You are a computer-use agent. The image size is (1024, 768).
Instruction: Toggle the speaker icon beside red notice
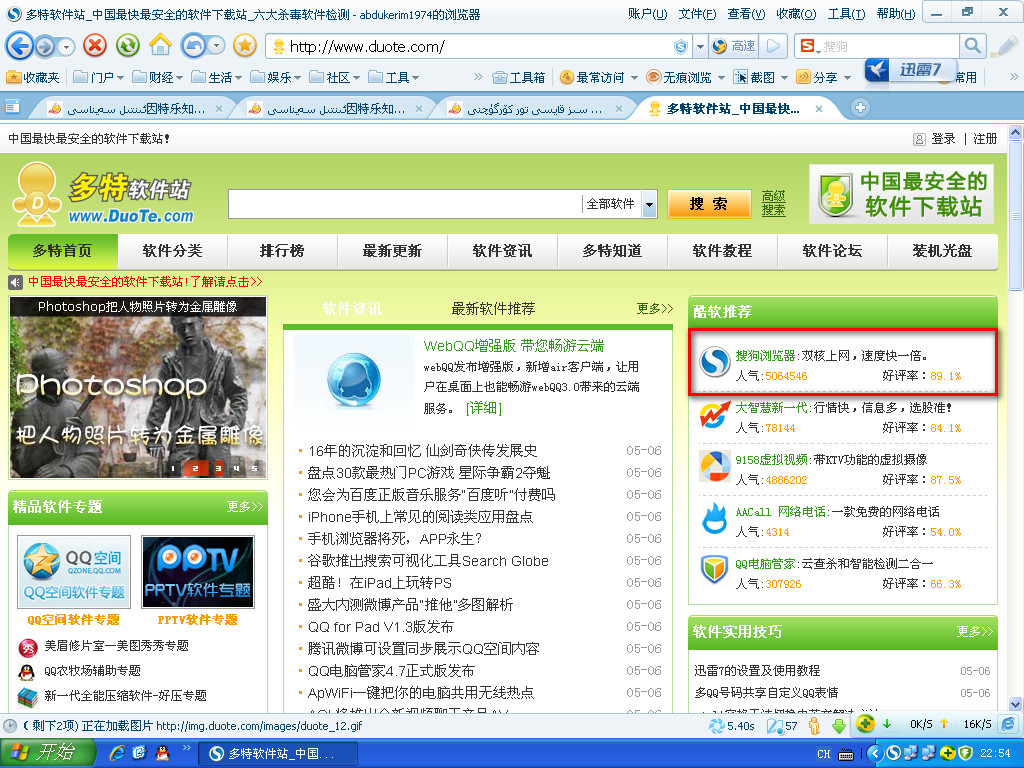tap(15, 282)
